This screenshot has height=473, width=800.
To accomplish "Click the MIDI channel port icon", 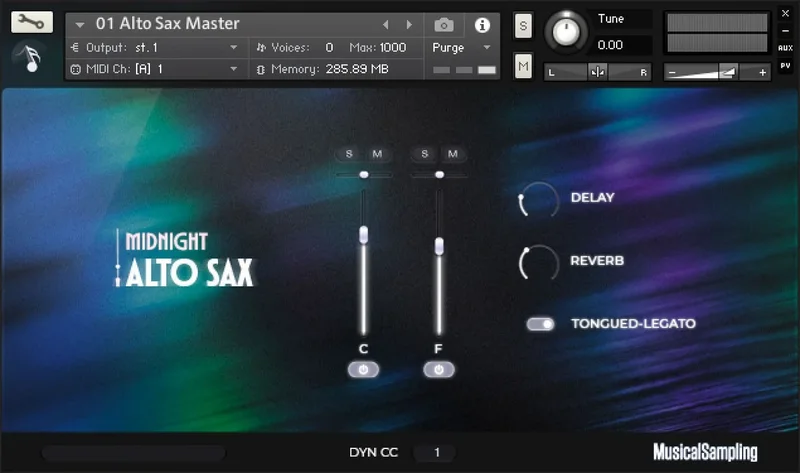I will click(x=75, y=69).
